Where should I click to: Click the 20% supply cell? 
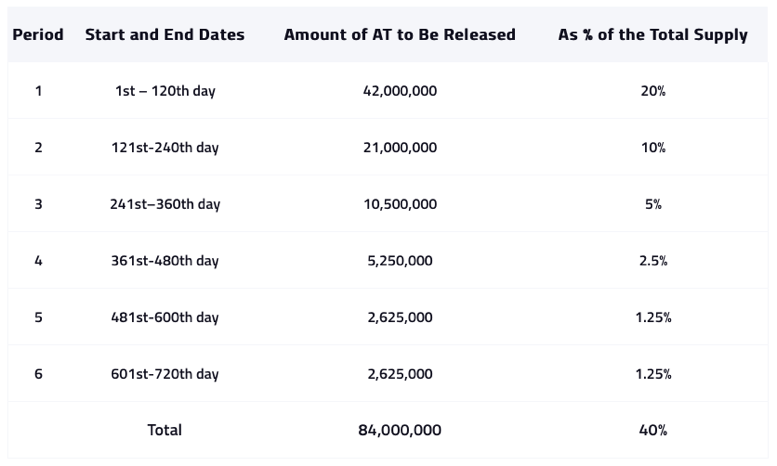(653, 91)
